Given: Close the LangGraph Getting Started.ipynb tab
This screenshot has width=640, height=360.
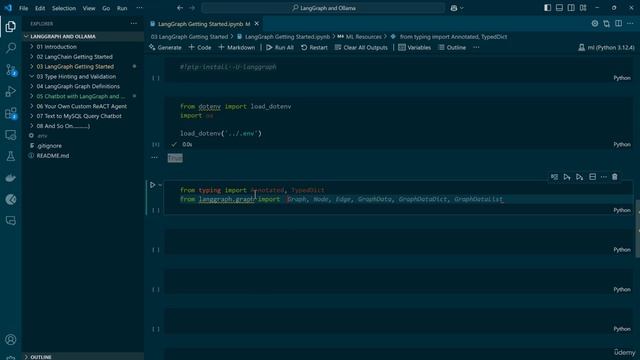Looking at the screenshot, I should click(x=257, y=24).
